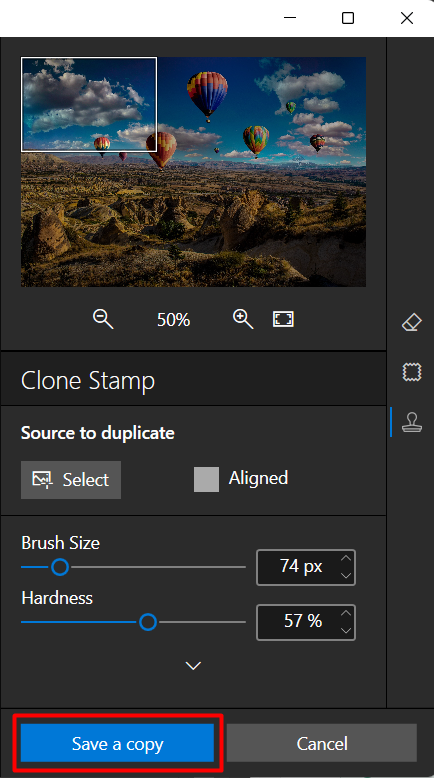Select the Clone Stamp tool icon
Screen dimensions: 434x778
click(x=412, y=422)
